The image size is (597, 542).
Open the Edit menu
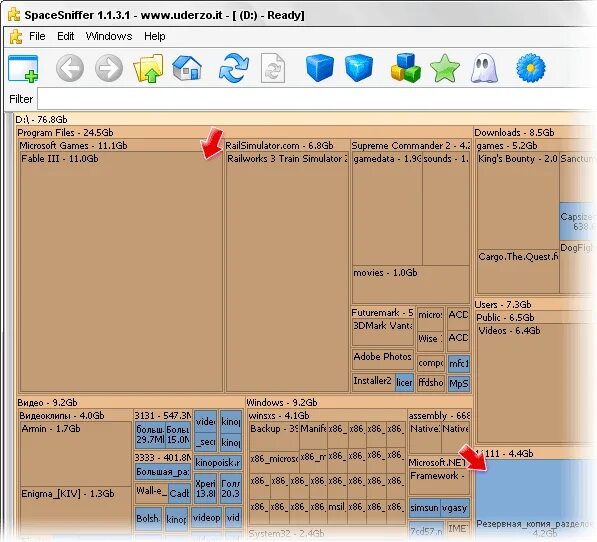click(x=65, y=36)
